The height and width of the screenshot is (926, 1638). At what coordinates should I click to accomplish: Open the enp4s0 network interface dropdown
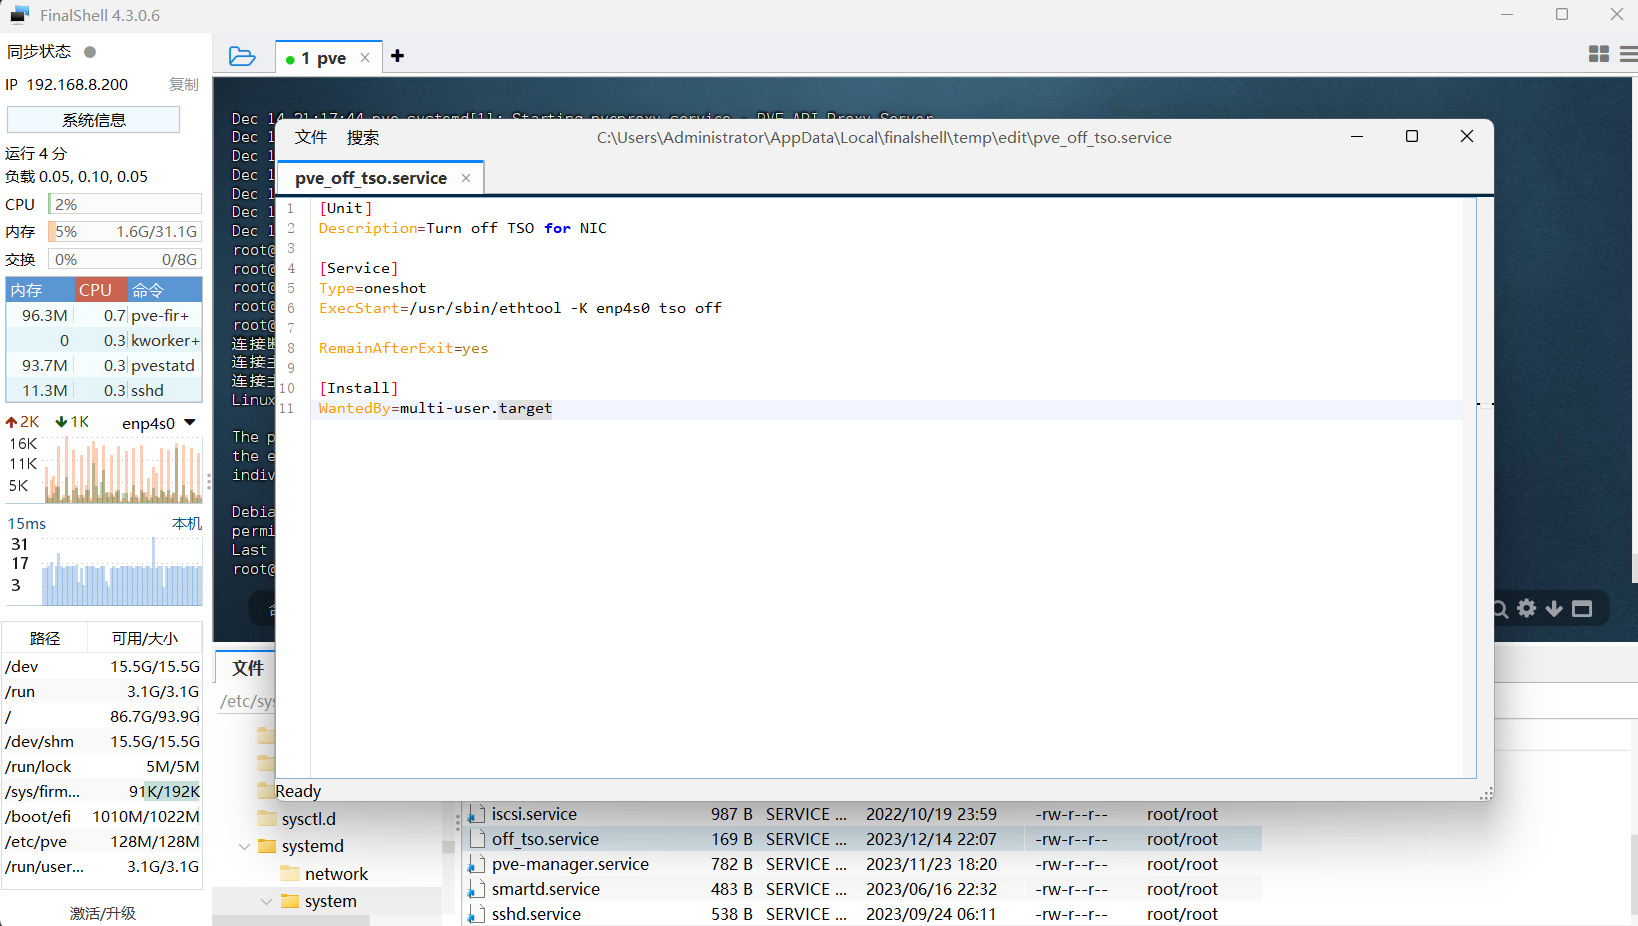[x=190, y=423]
